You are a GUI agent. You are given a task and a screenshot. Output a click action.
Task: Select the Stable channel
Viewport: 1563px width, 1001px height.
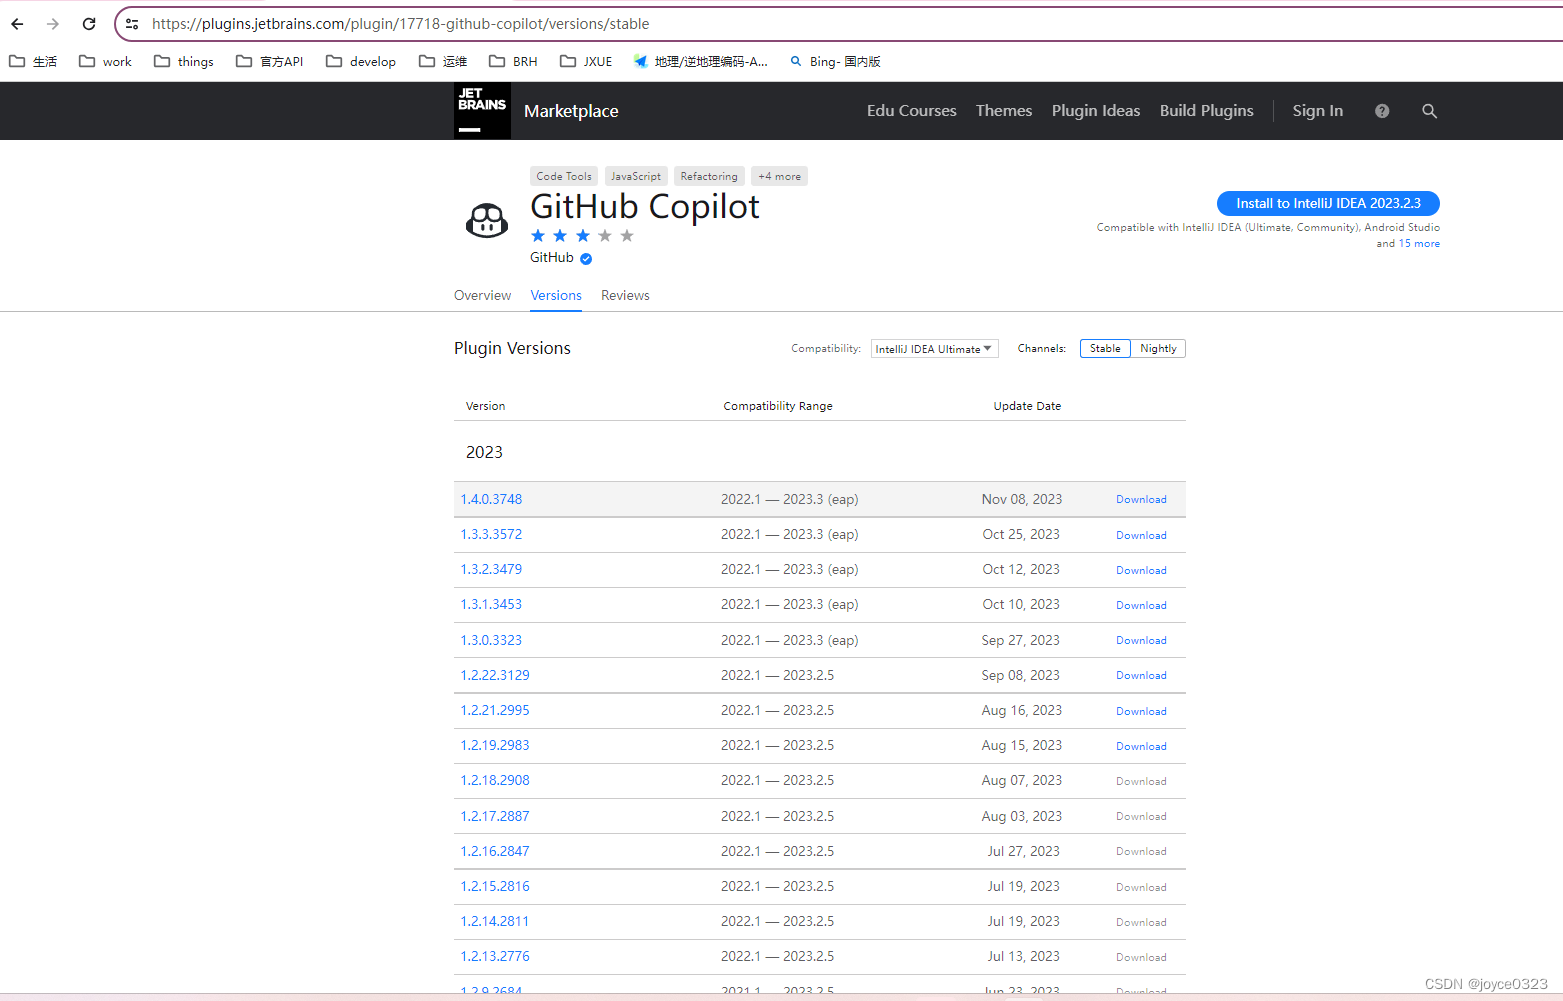point(1105,348)
